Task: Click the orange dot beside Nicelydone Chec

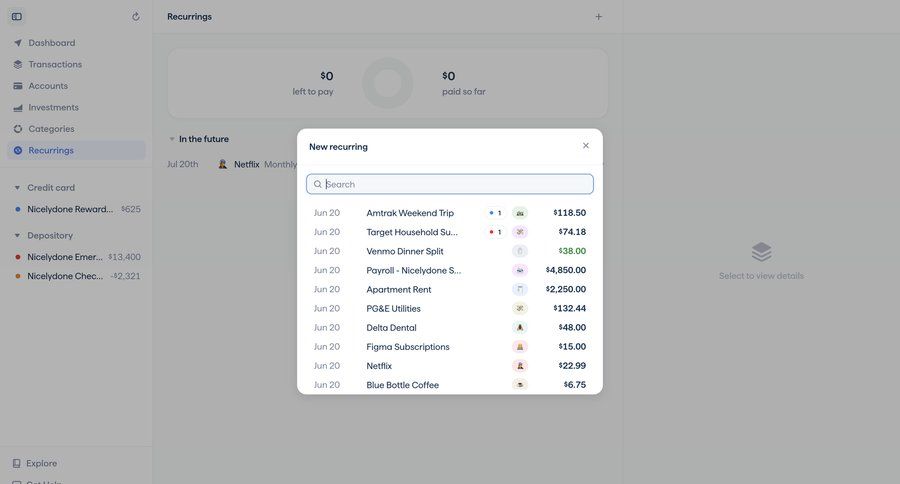Action: [18, 276]
